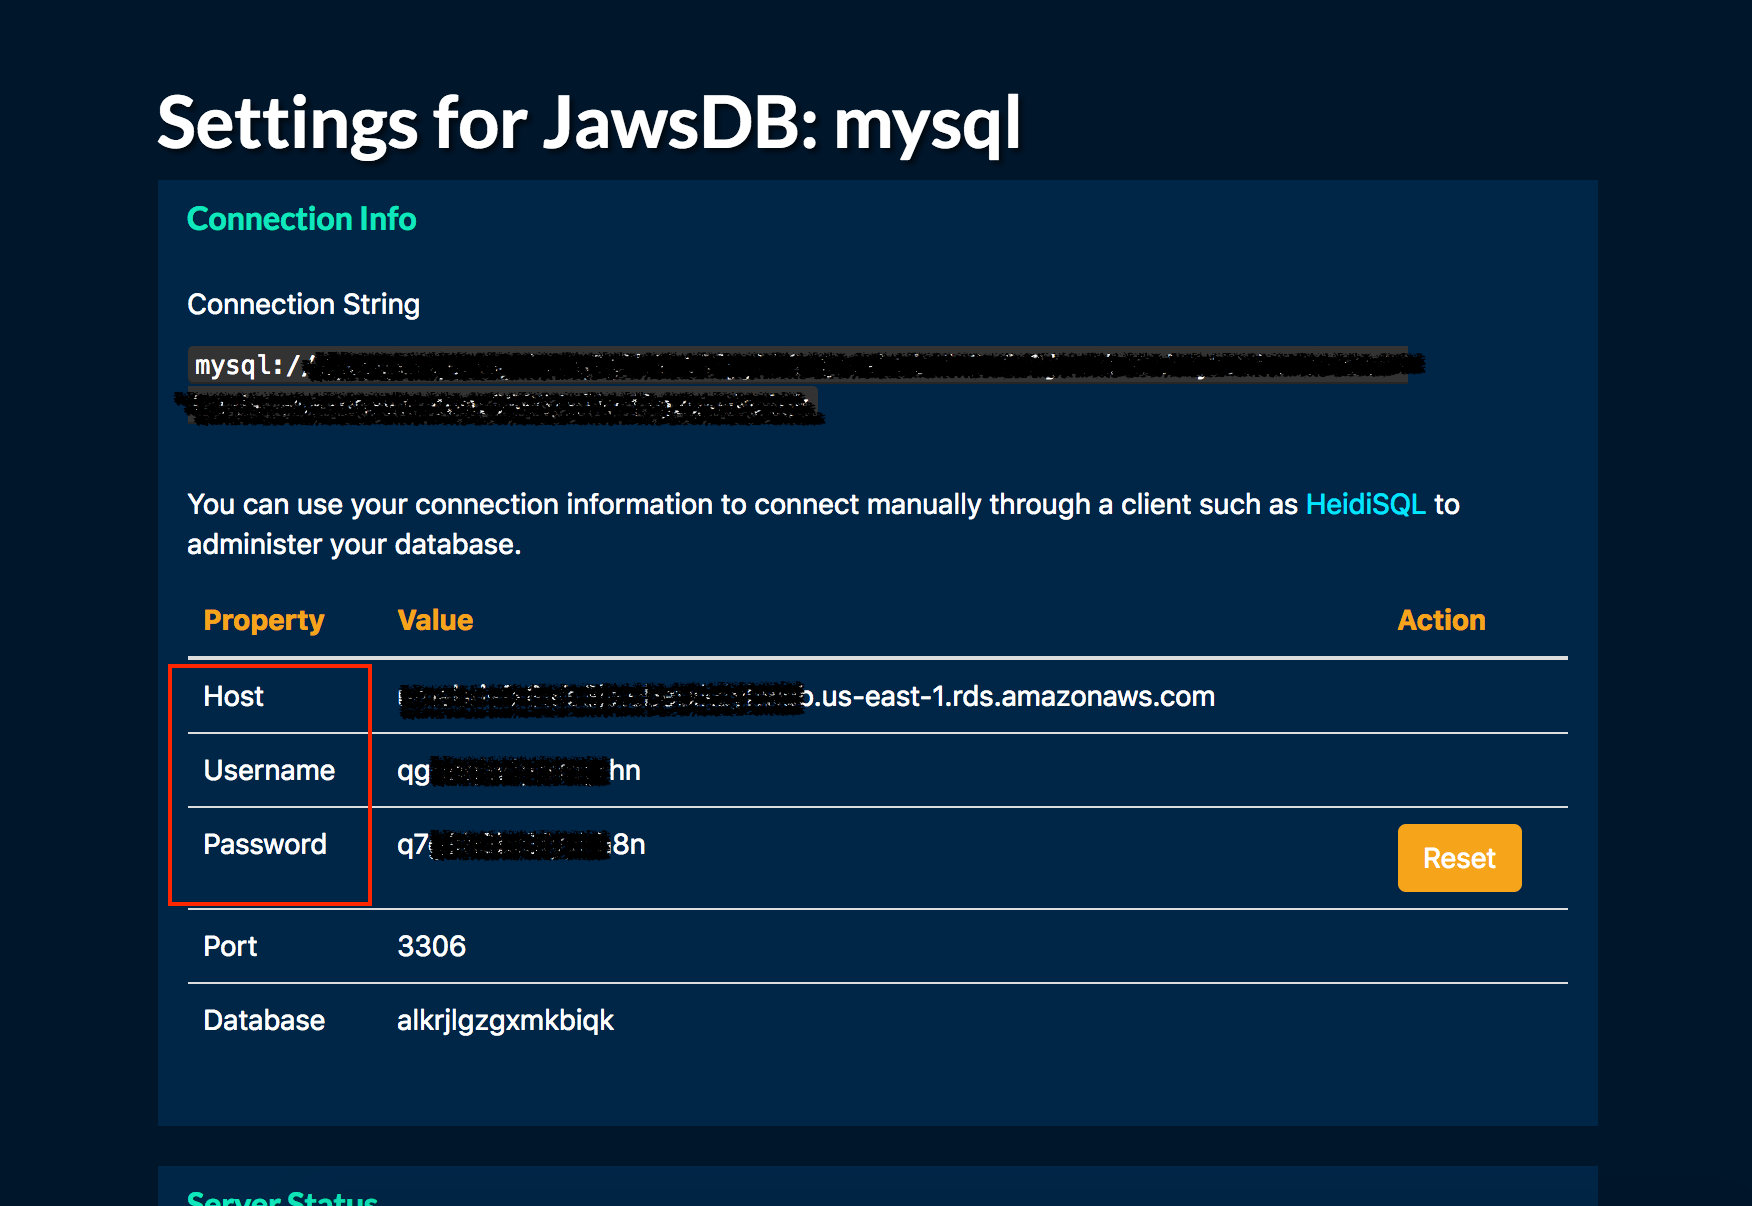
Task: Select the Property column header
Action: tap(264, 620)
